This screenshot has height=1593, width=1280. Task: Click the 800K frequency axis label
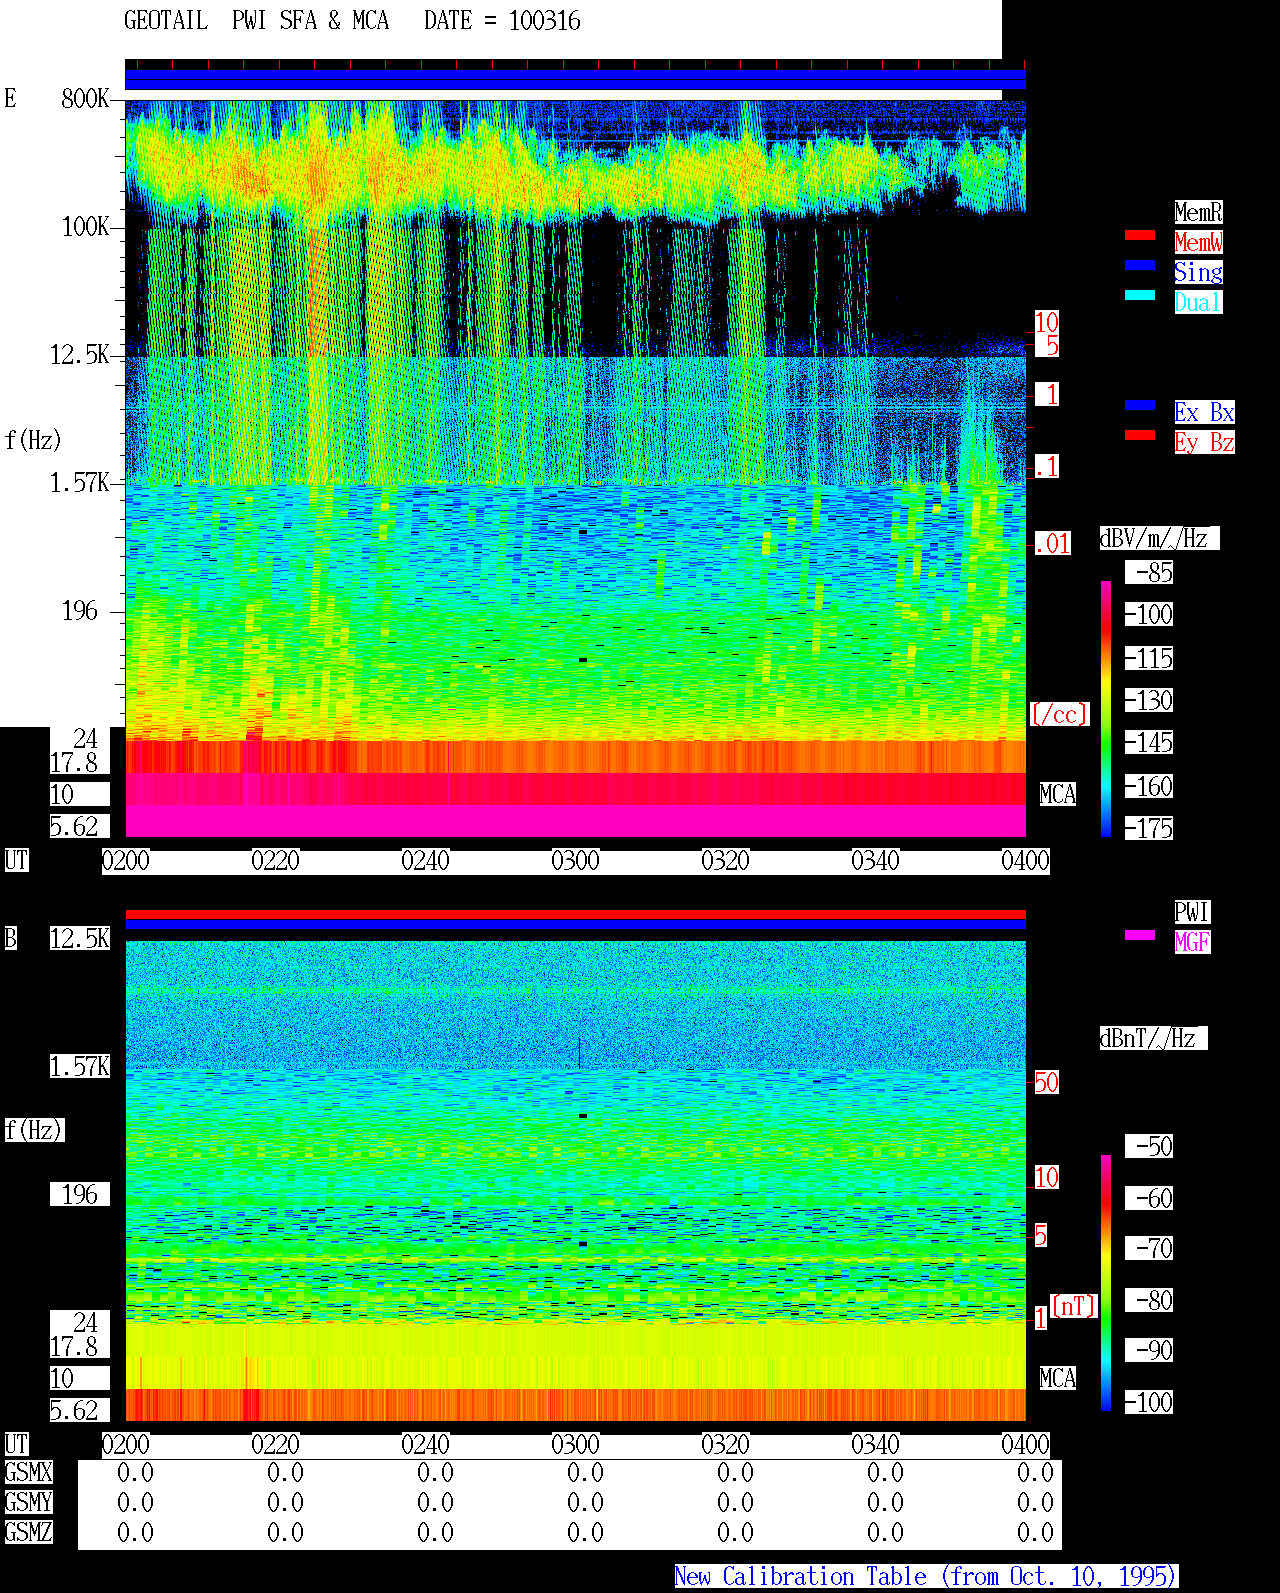point(85,99)
